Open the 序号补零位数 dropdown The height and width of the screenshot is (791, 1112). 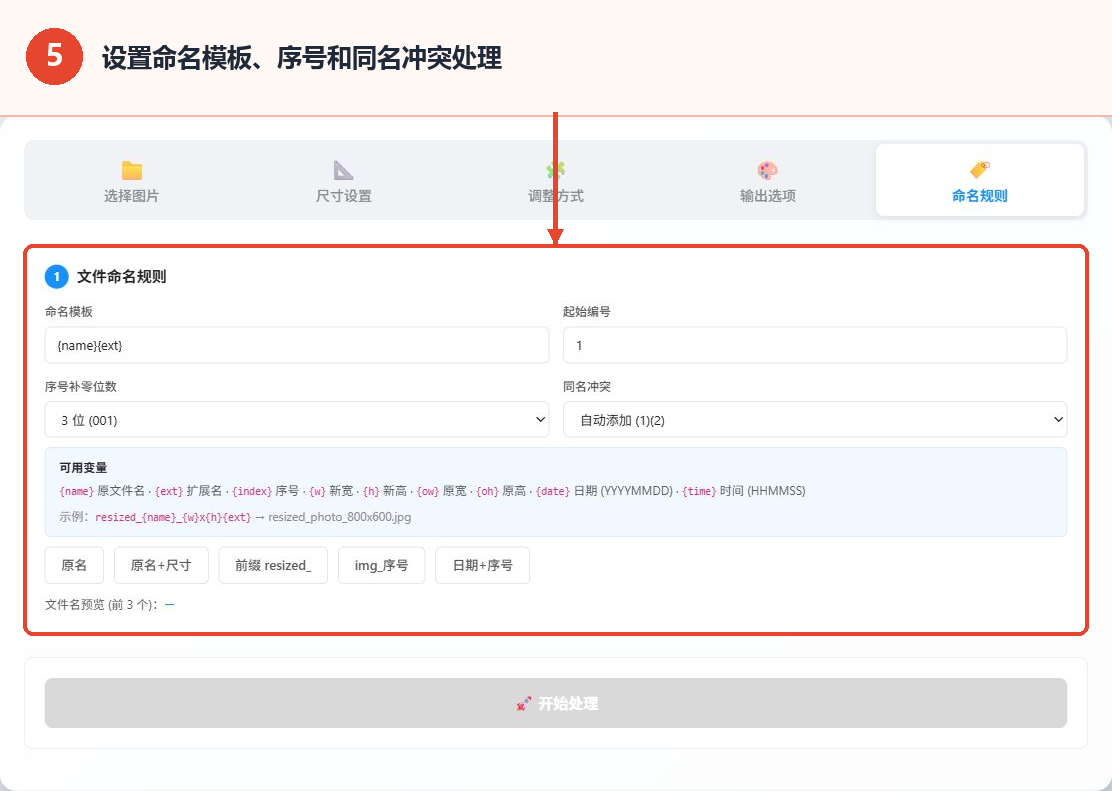296,420
